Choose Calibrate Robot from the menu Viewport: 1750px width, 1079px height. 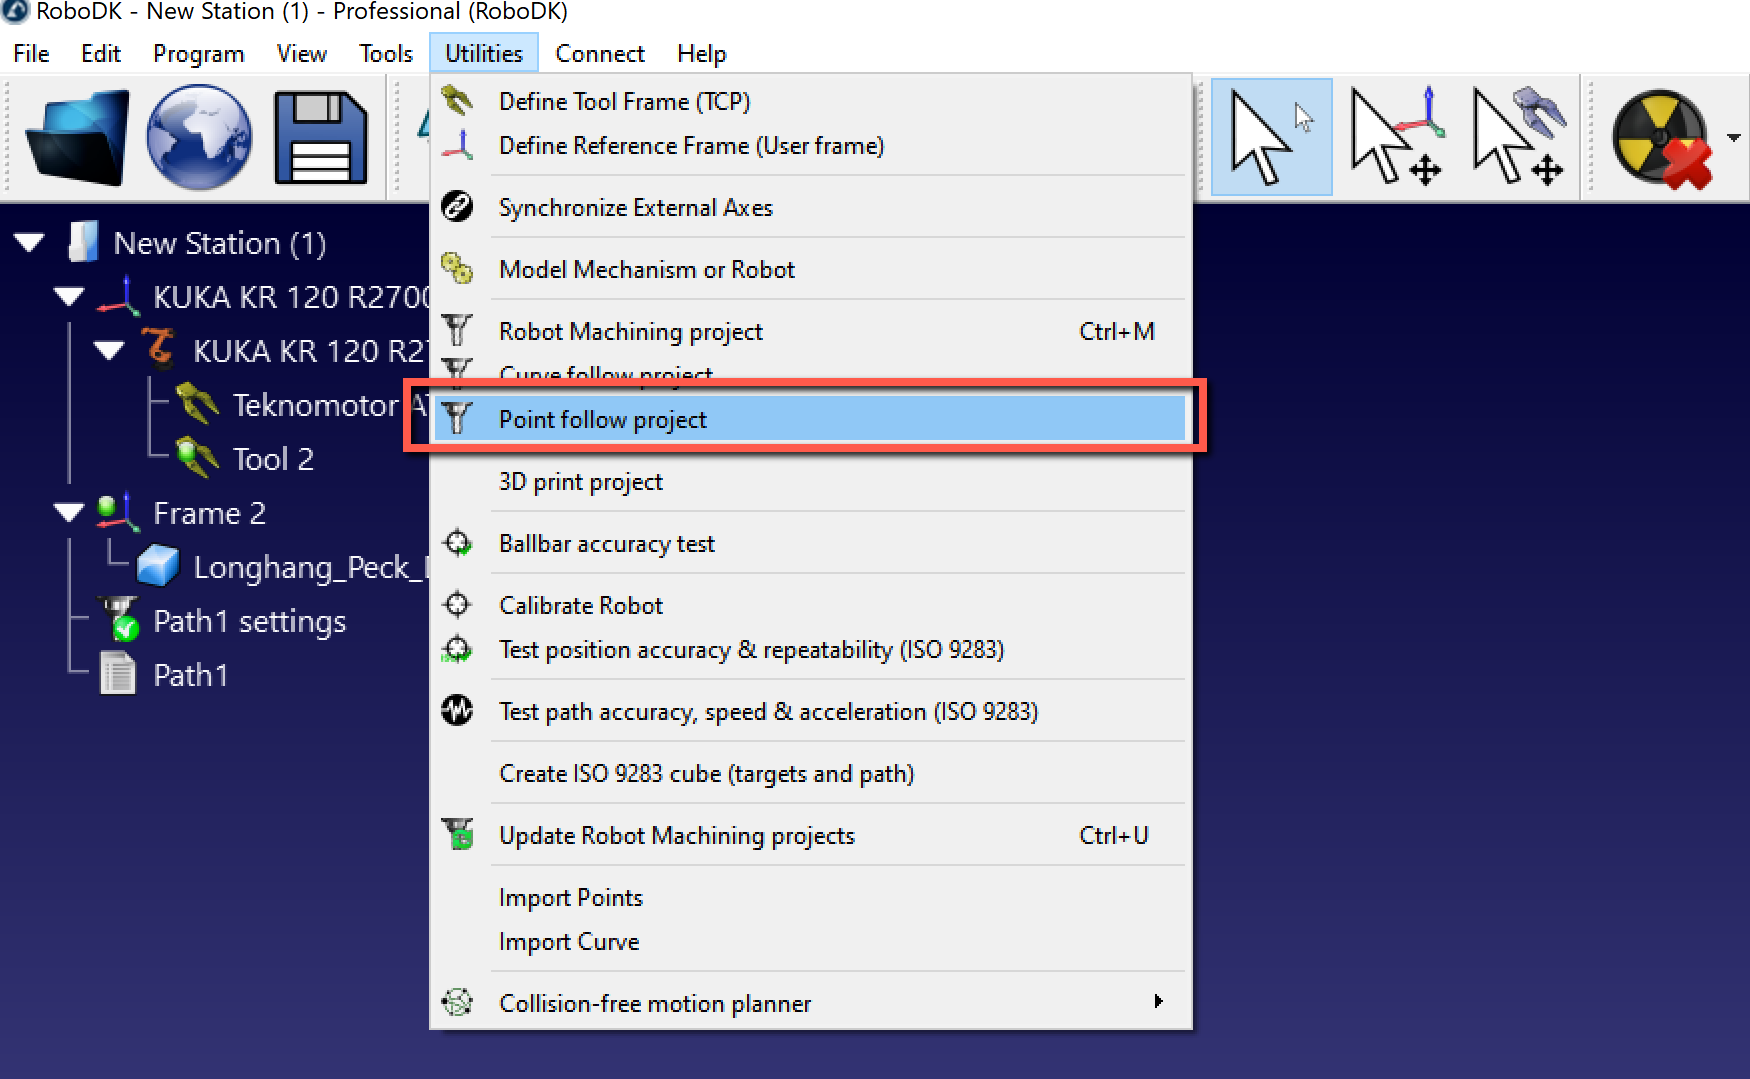(x=580, y=606)
